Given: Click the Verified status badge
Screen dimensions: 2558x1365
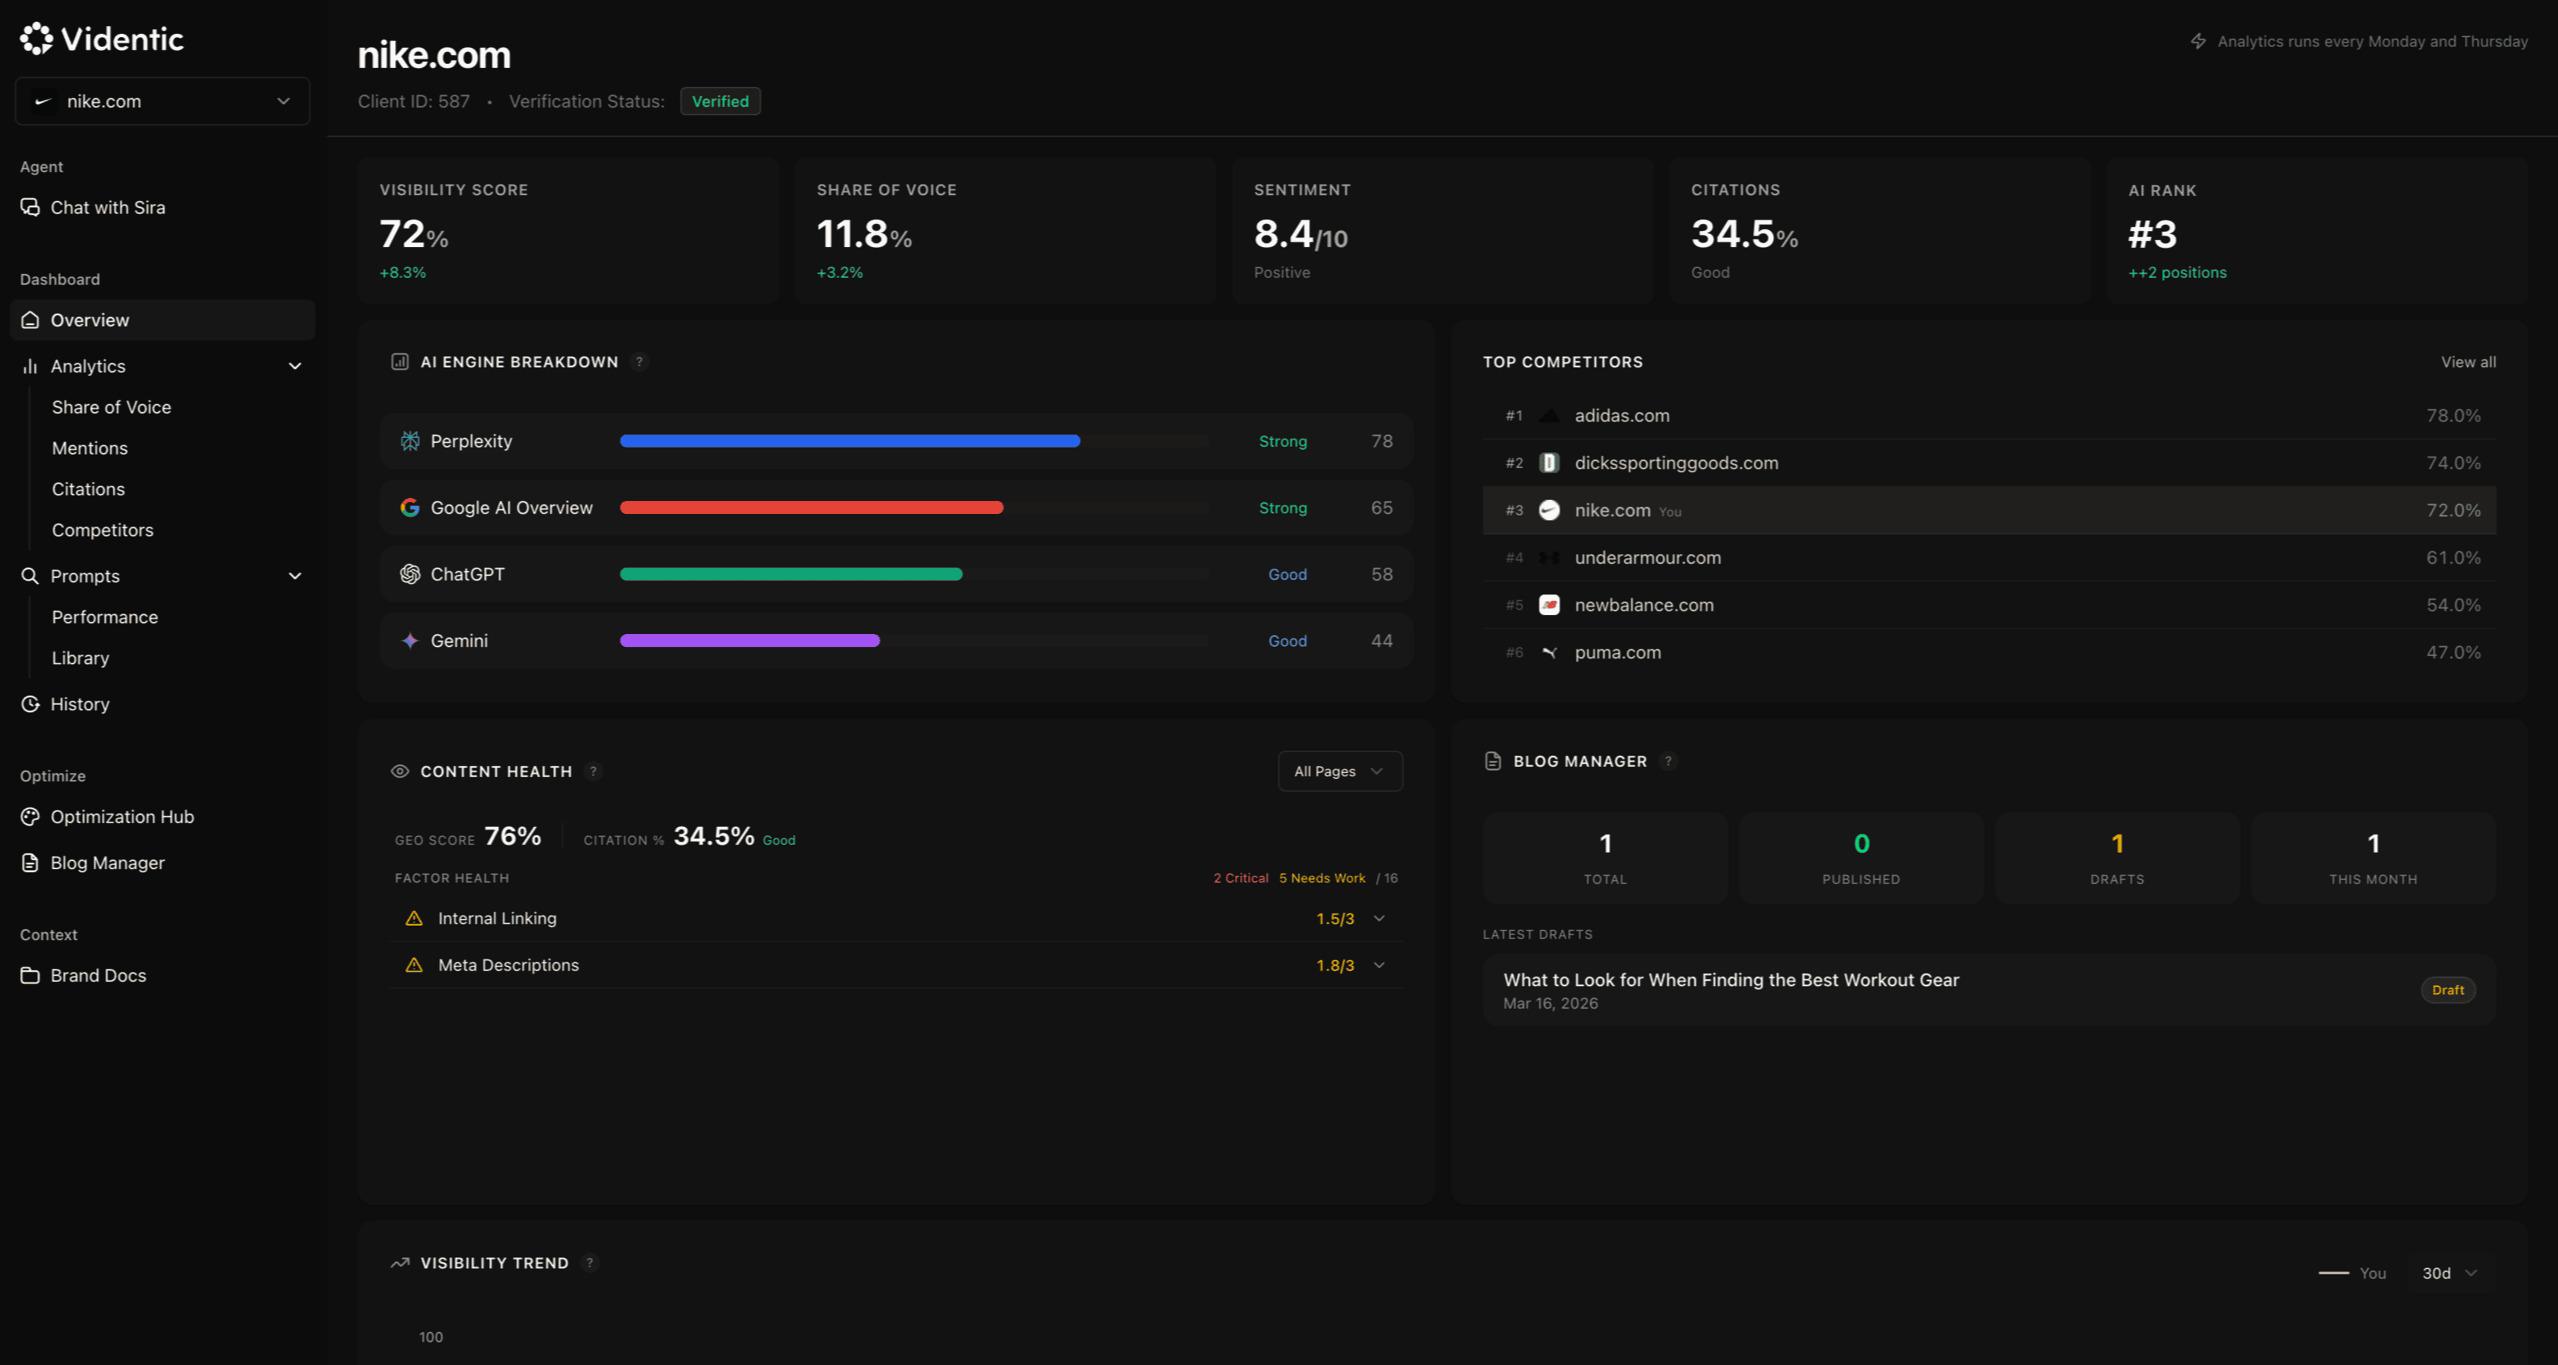Looking at the screenshot, I should point(719,101).
